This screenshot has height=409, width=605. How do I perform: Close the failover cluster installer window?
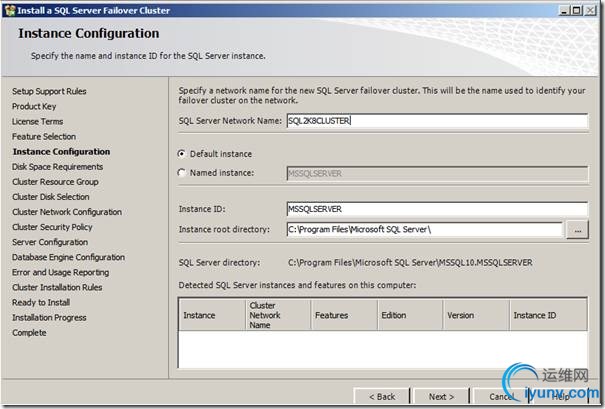click(x=592, y=9)
